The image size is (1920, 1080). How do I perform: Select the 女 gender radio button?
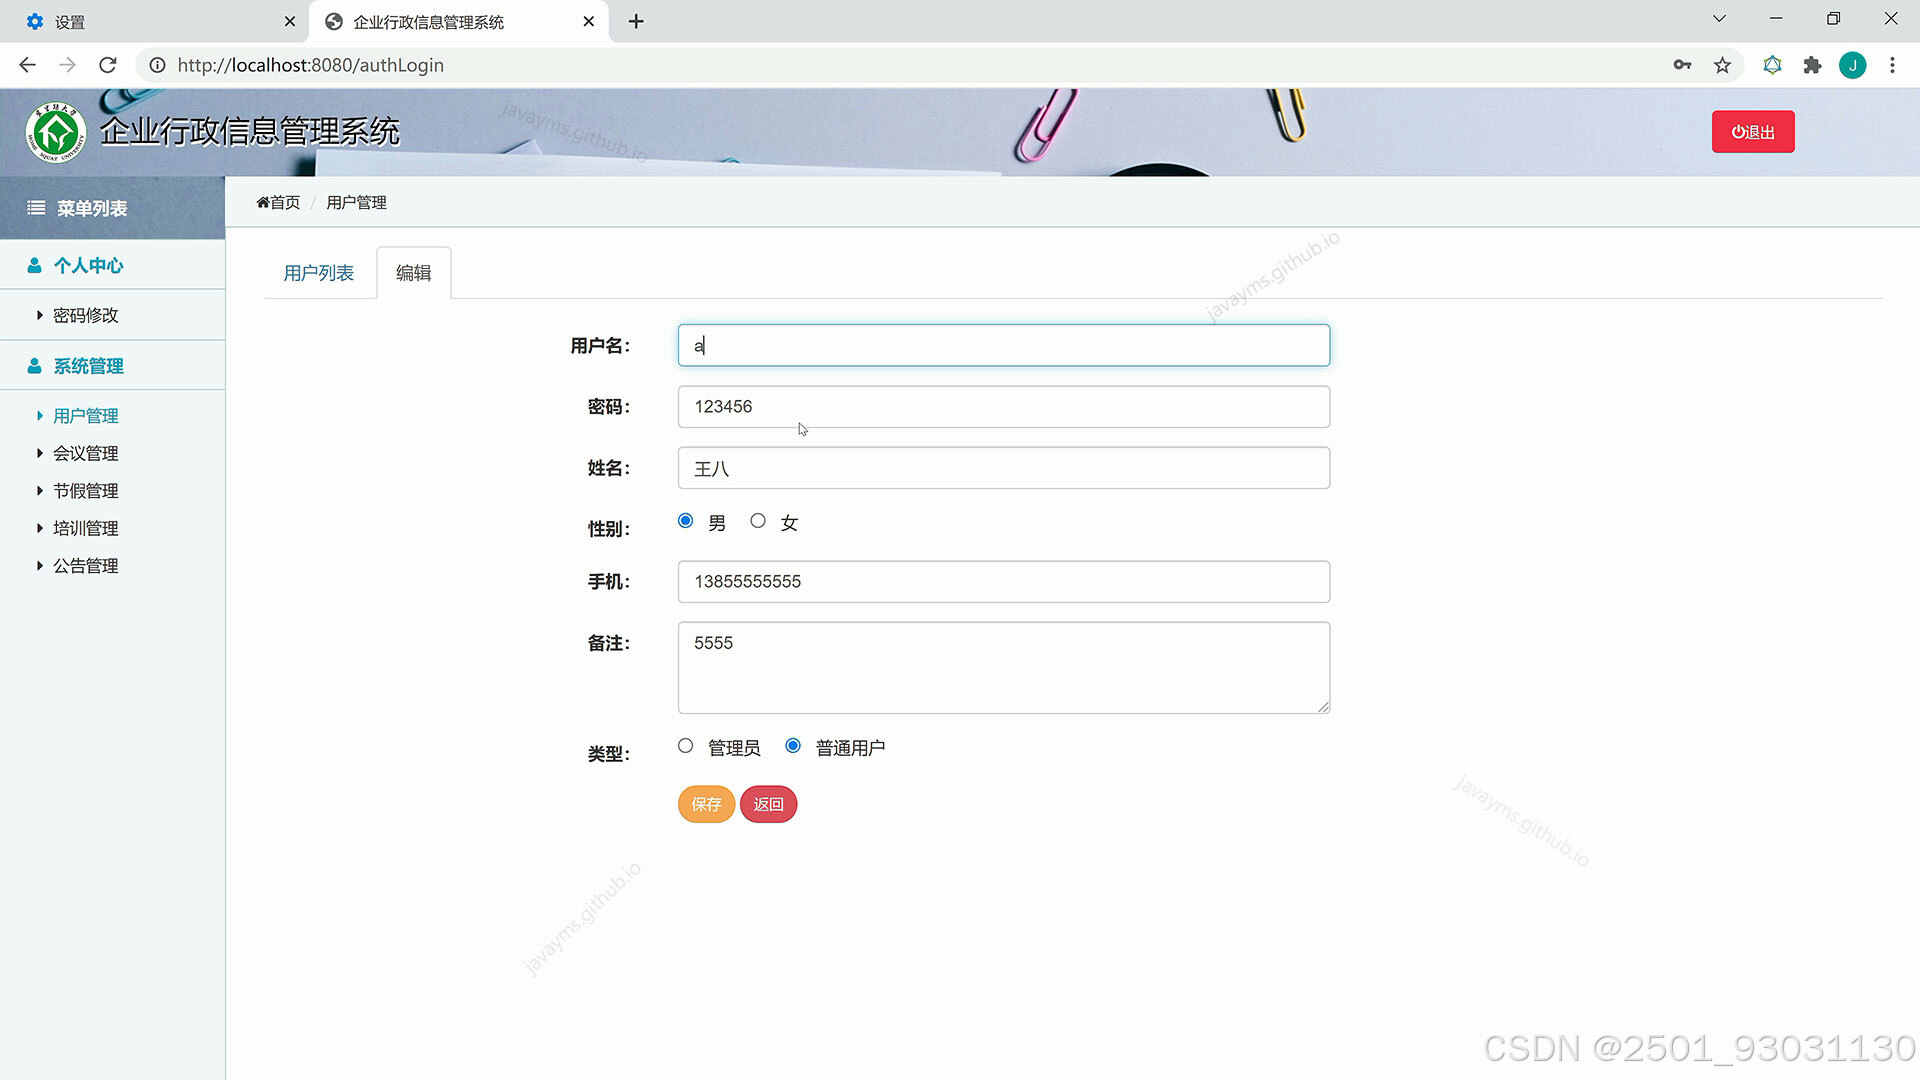(758, 521)
